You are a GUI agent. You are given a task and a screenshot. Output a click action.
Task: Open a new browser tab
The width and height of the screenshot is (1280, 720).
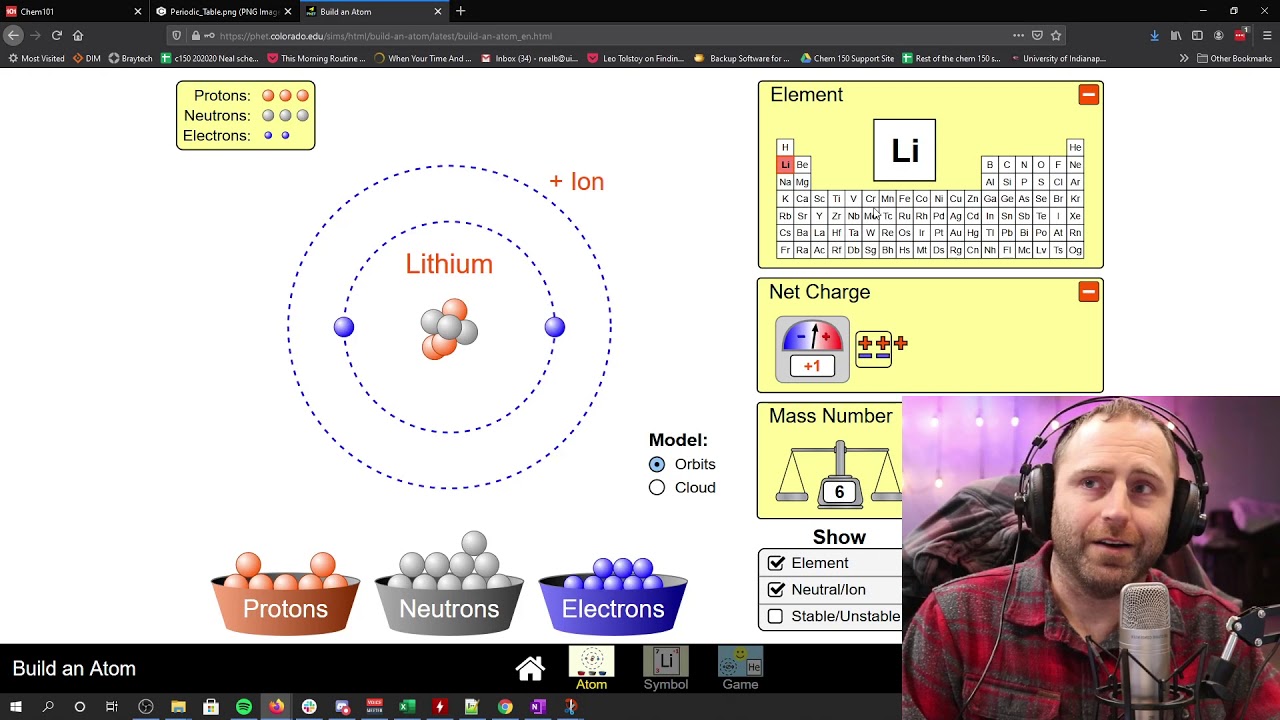(x=461, y=11)
